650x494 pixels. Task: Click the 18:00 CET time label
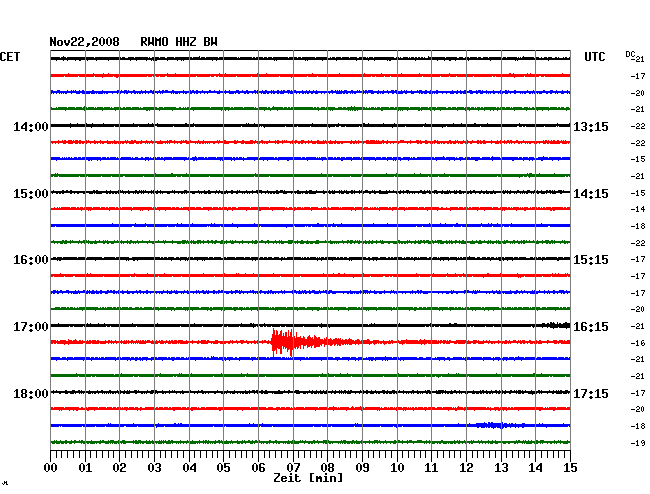point(31,393)
